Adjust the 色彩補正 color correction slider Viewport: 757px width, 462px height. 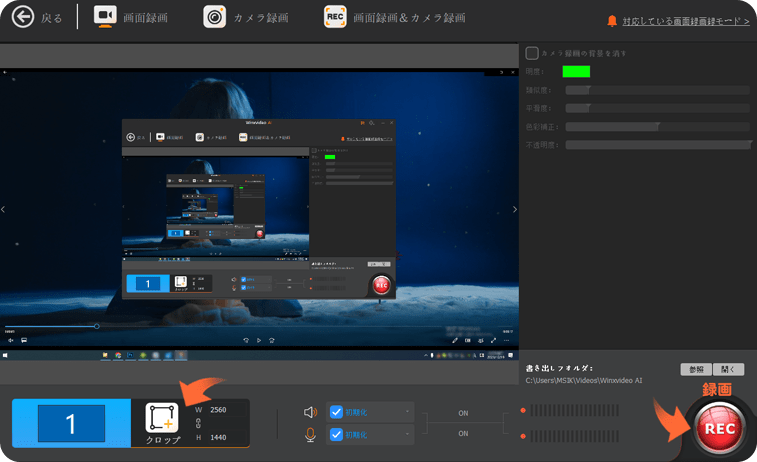coord(657,127)
